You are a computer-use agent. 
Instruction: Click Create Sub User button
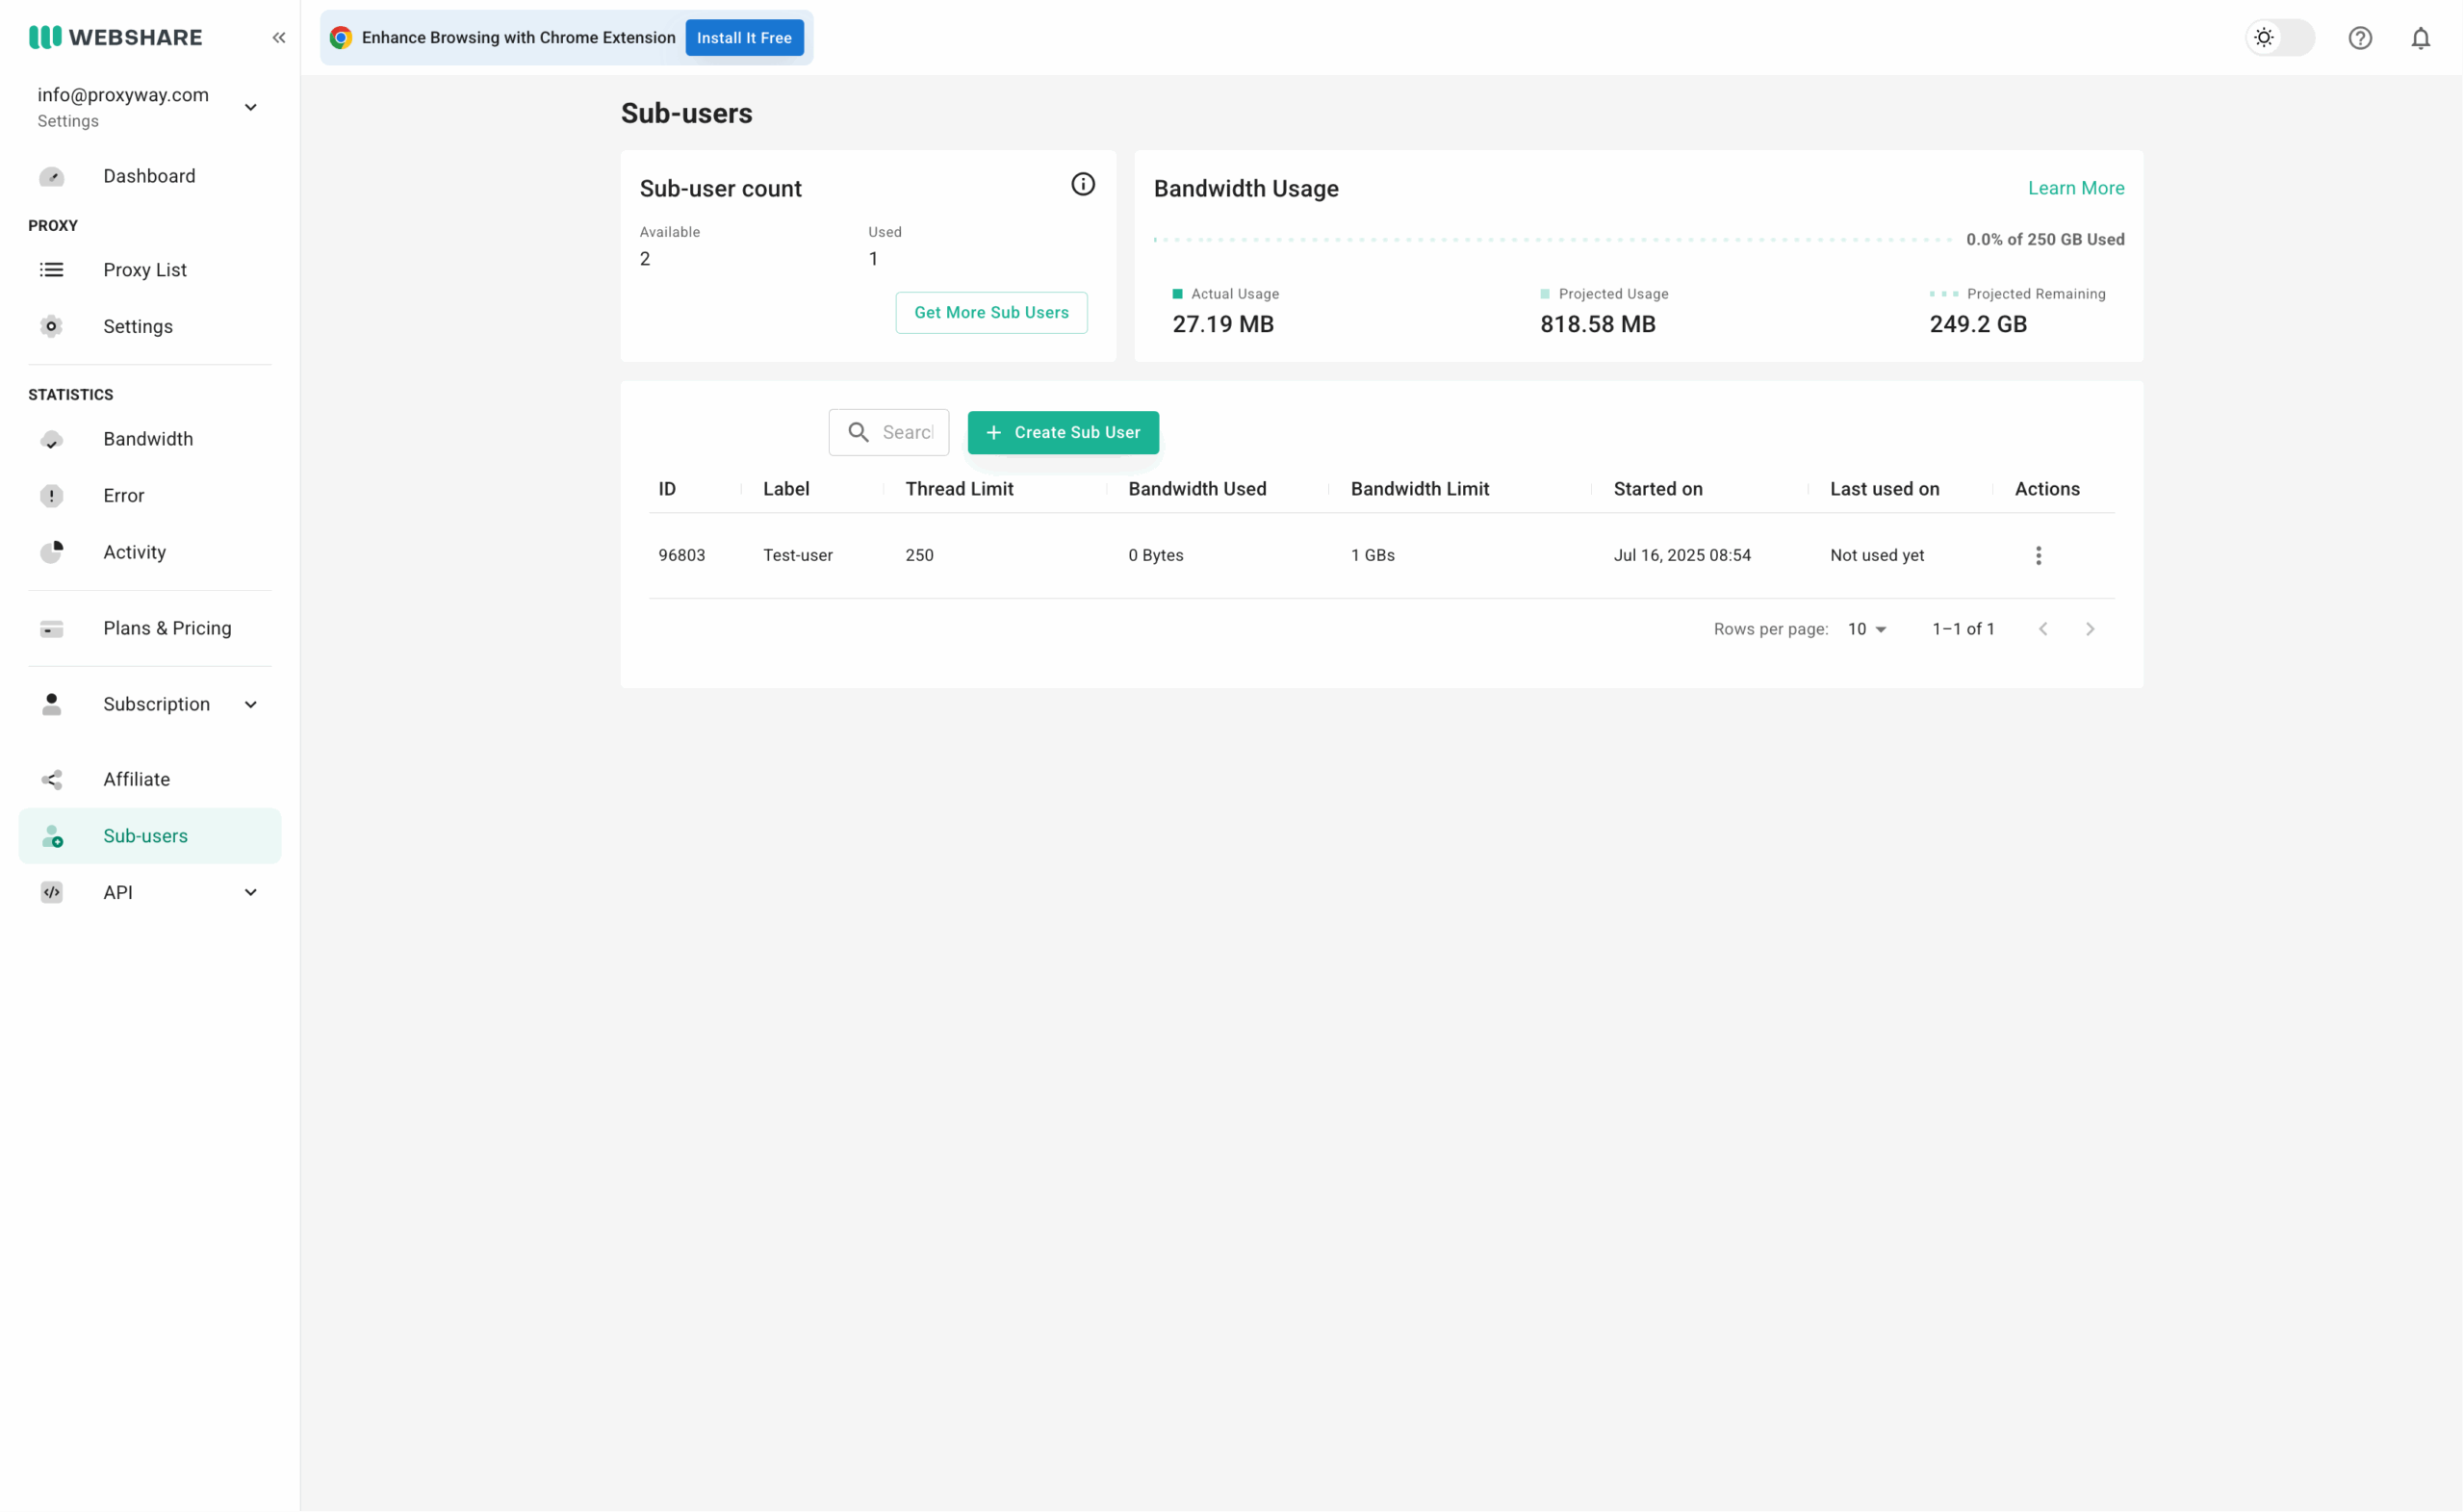pos(1063,432)
